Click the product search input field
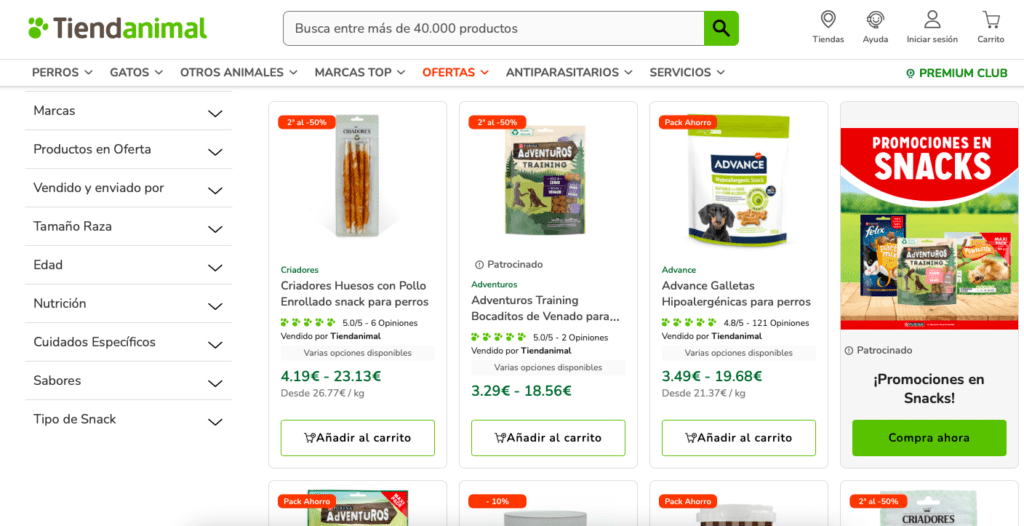The height and width of the screenshot is (526, 1024). click(493, 28)
